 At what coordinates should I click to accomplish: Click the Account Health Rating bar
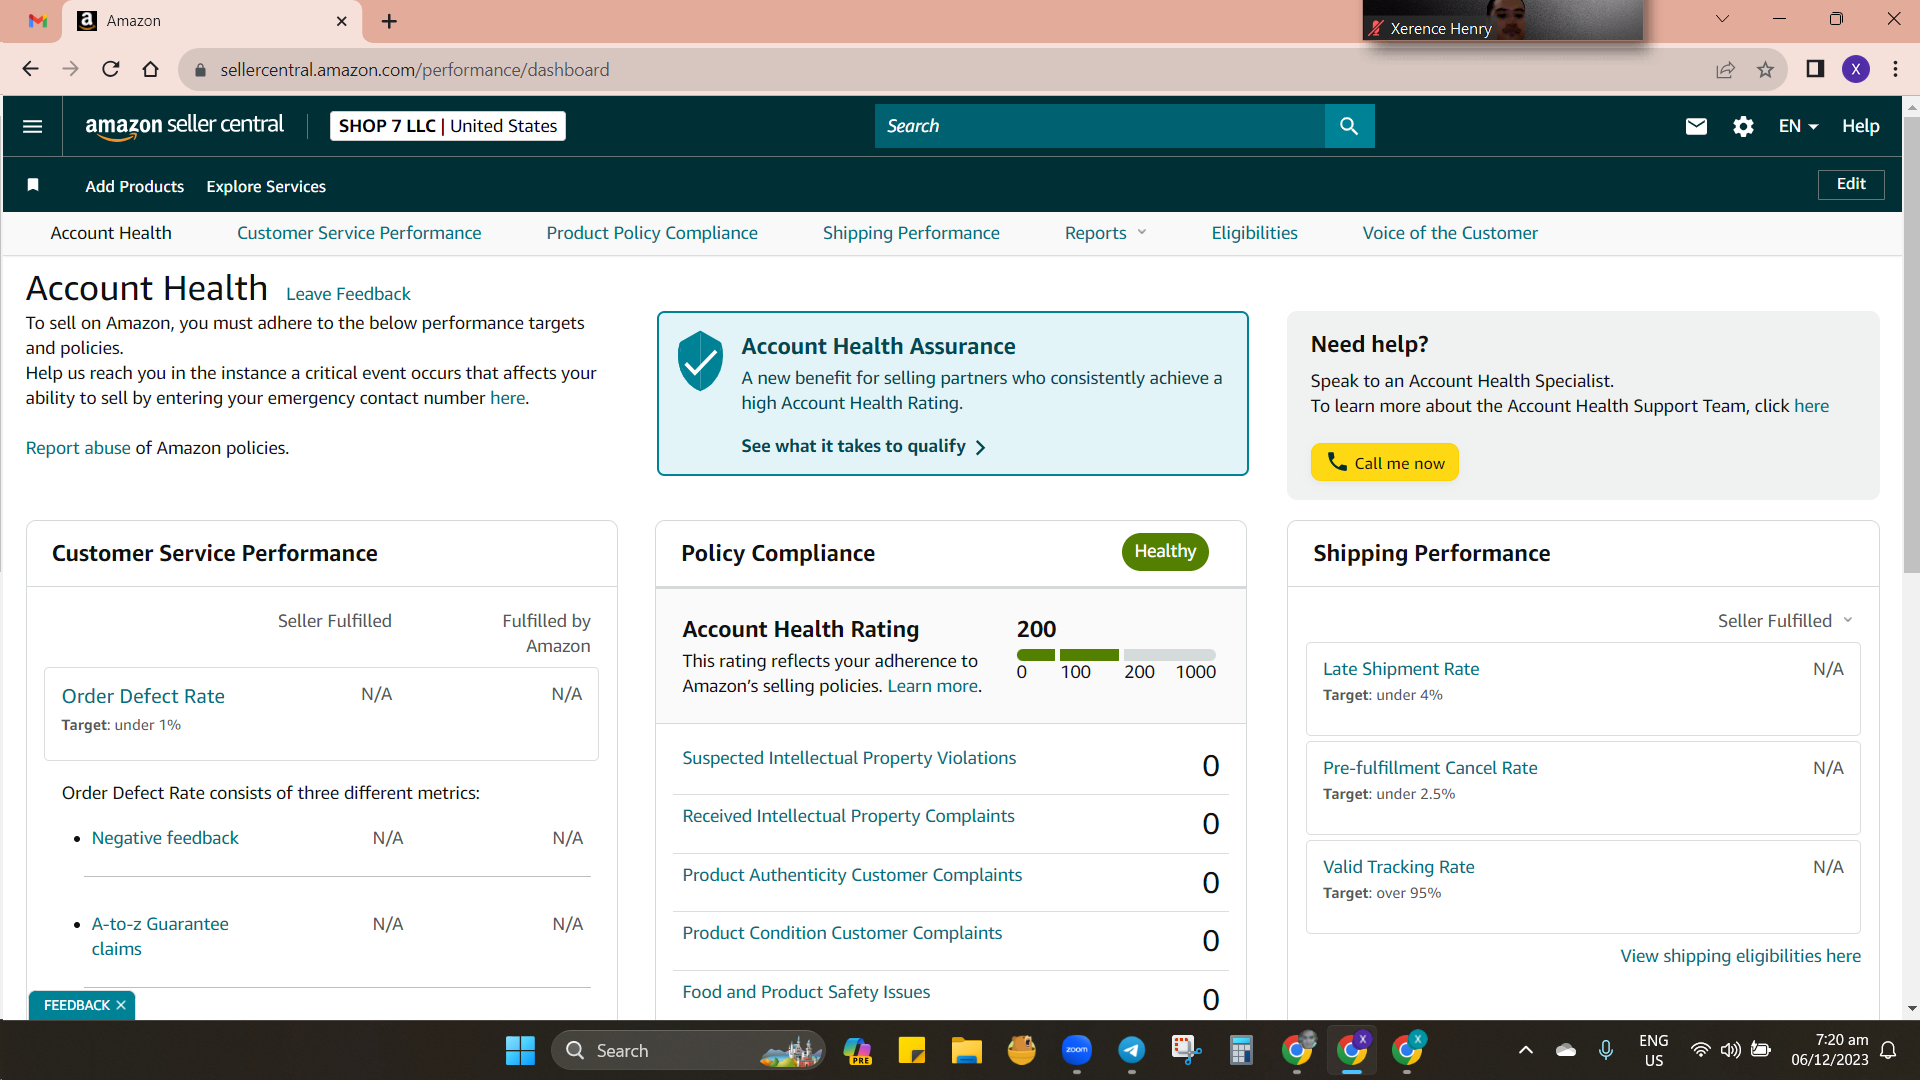[1116, 655]
